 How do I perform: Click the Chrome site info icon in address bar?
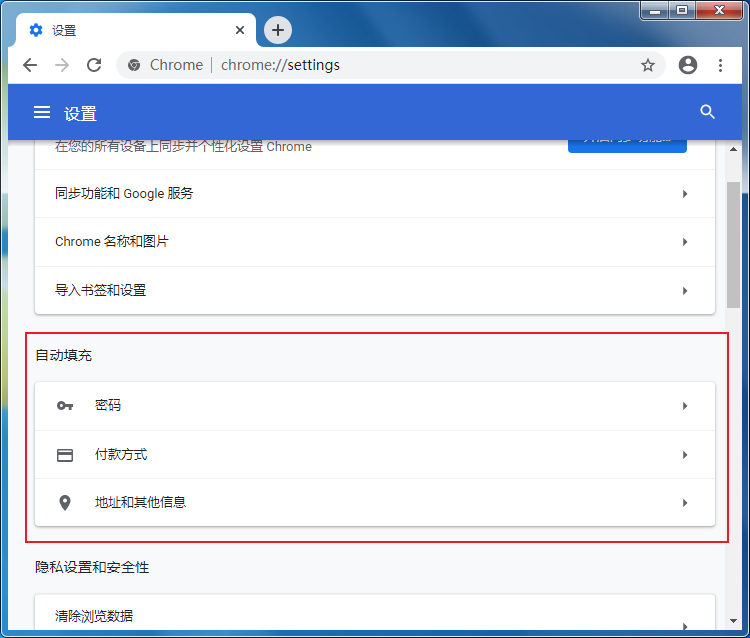[x=134, y=65]
